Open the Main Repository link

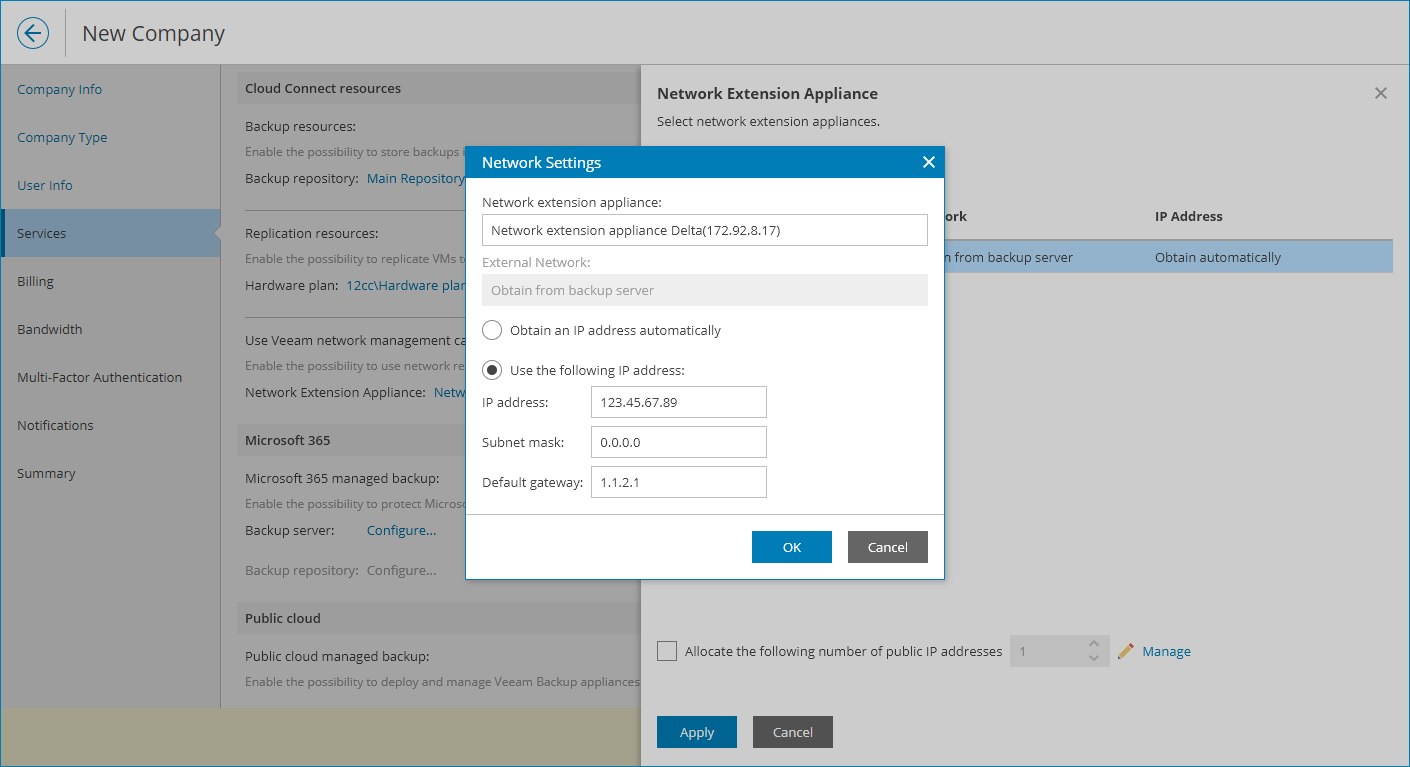pyautogui.click(x=415, y=178)
